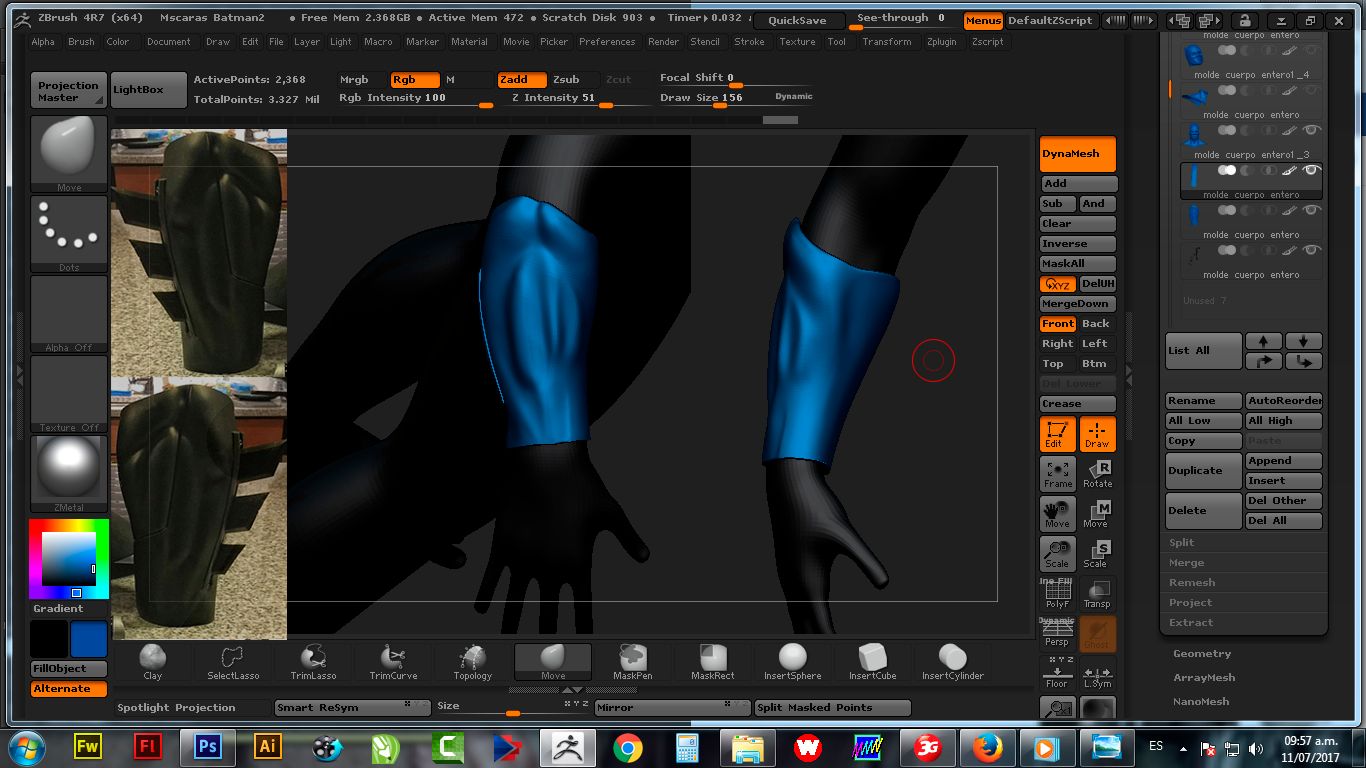Click the magnifier Scale navigation icon
The image size is (1366, 768).
coord(1058,553)
